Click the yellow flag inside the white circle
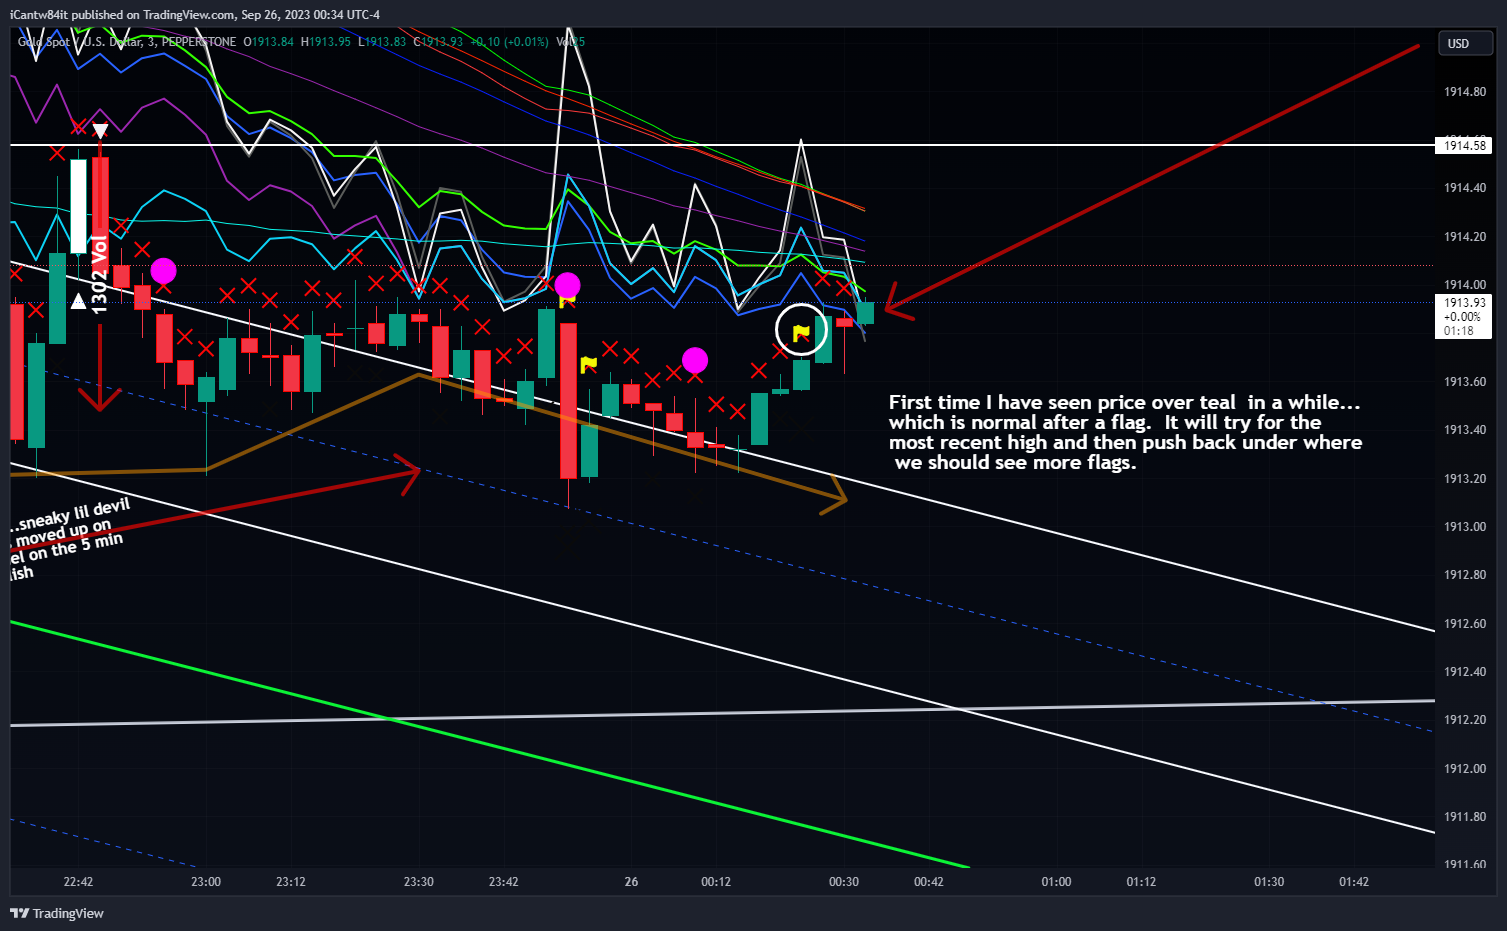 coord(801,333)
